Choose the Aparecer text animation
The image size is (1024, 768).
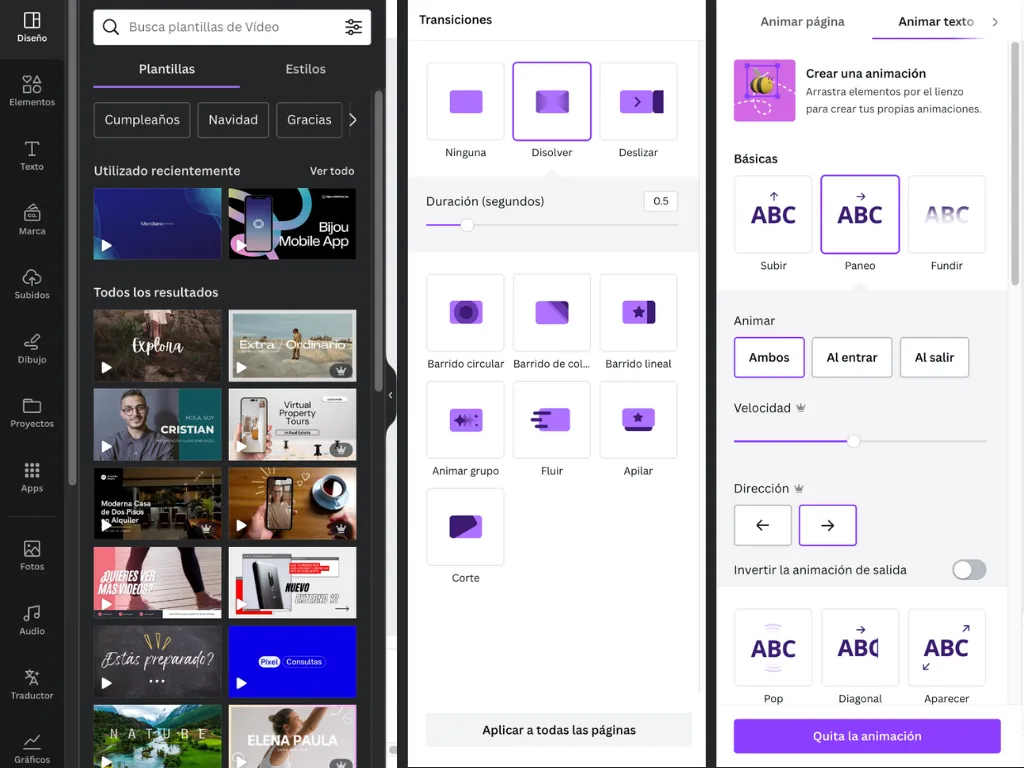(947, 648)
